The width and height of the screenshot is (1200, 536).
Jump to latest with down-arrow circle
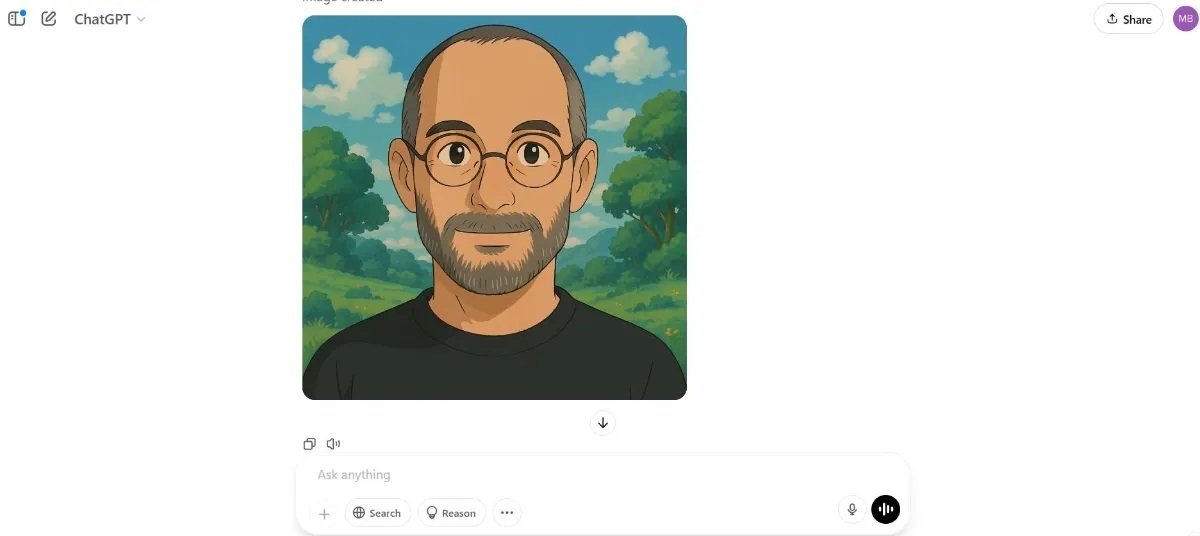[603, 422]
